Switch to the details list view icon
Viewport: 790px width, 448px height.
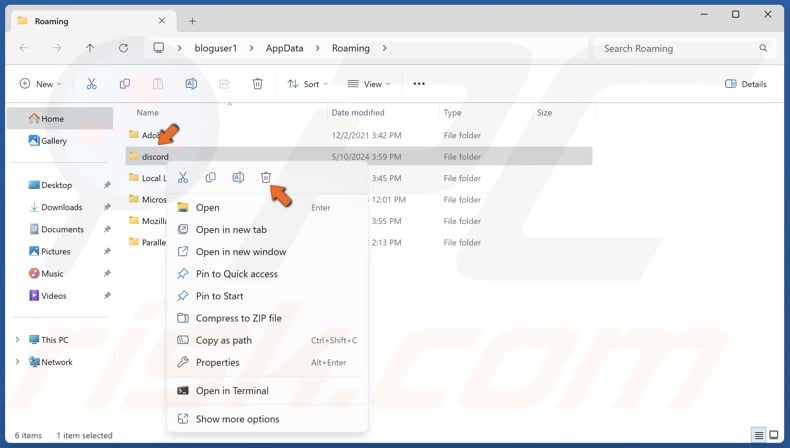(759, 435)
